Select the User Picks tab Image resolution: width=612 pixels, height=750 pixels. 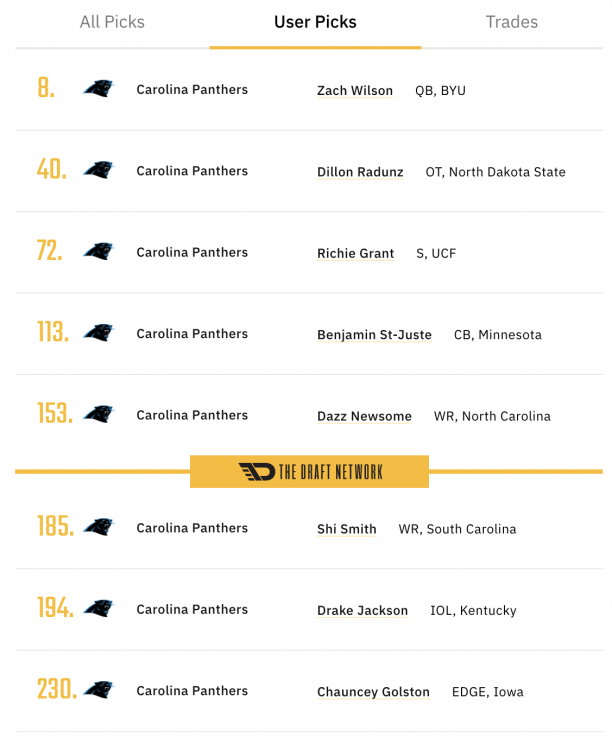[x=315, y=22]
